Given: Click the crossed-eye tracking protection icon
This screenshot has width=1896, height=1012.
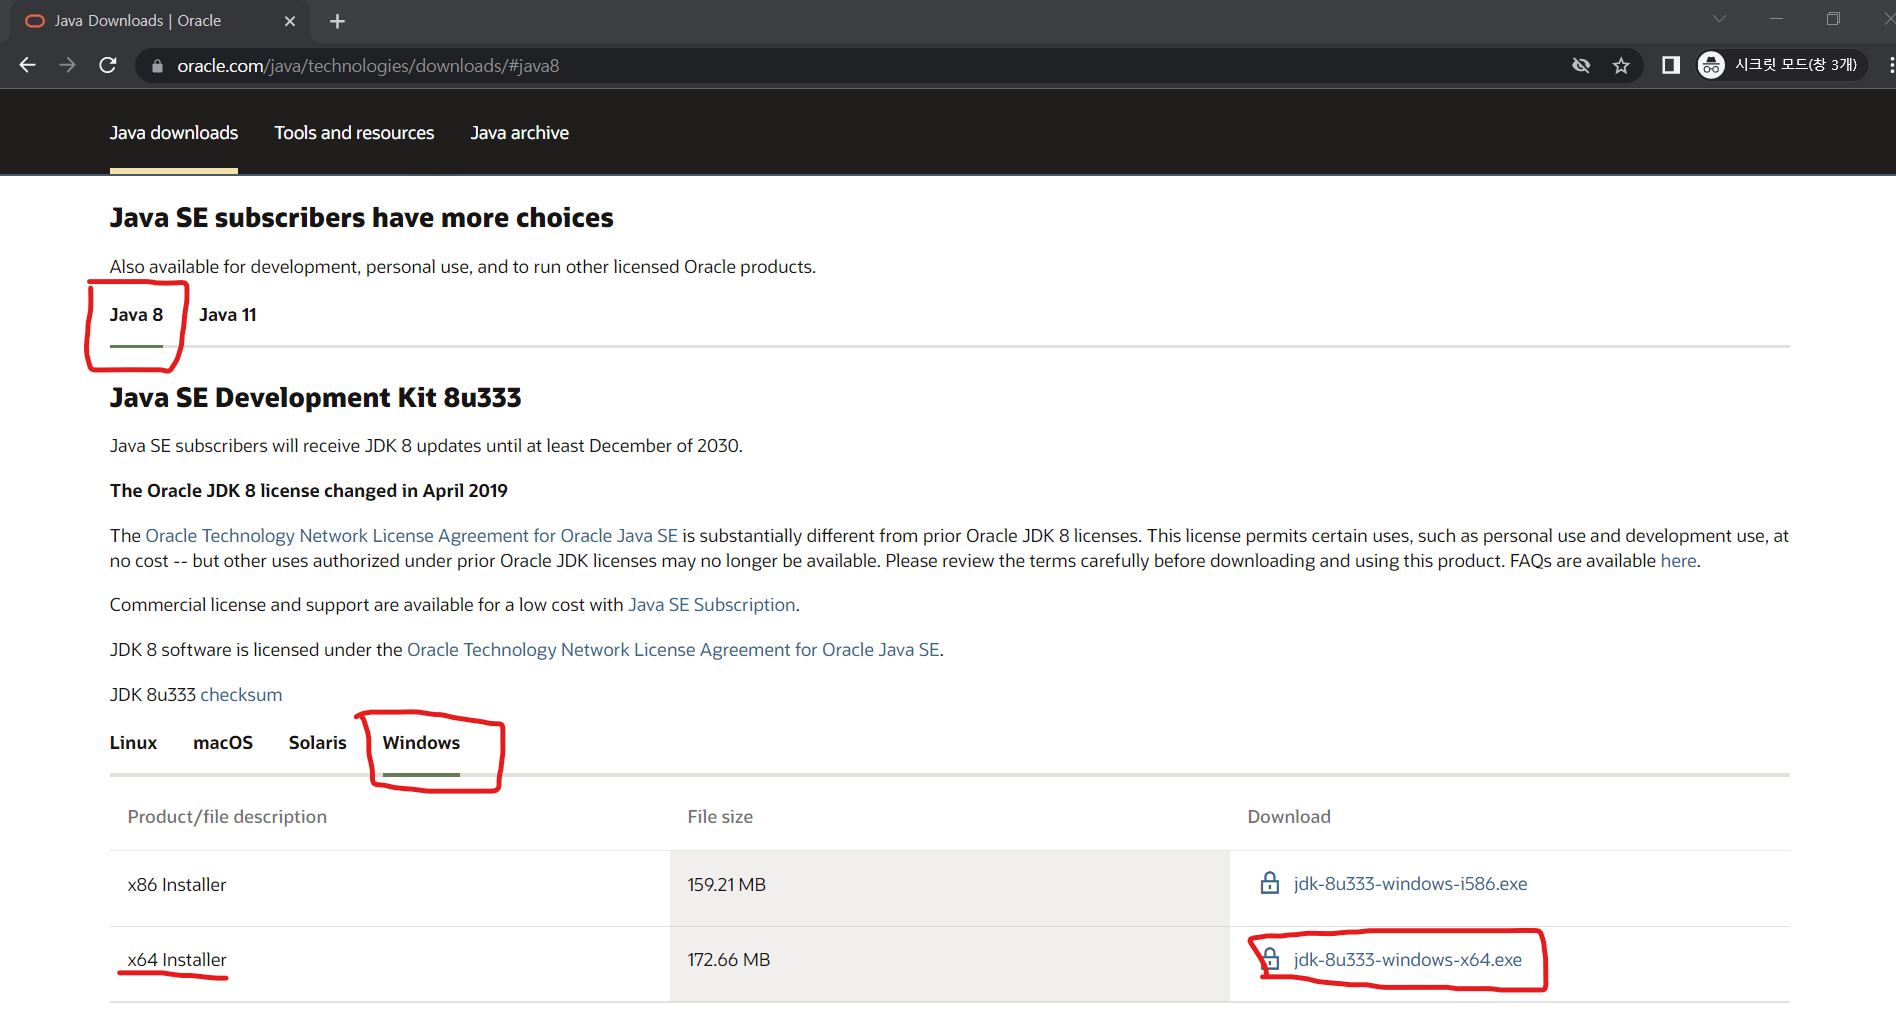Looking at the screenshot, I should (1581, 66).
